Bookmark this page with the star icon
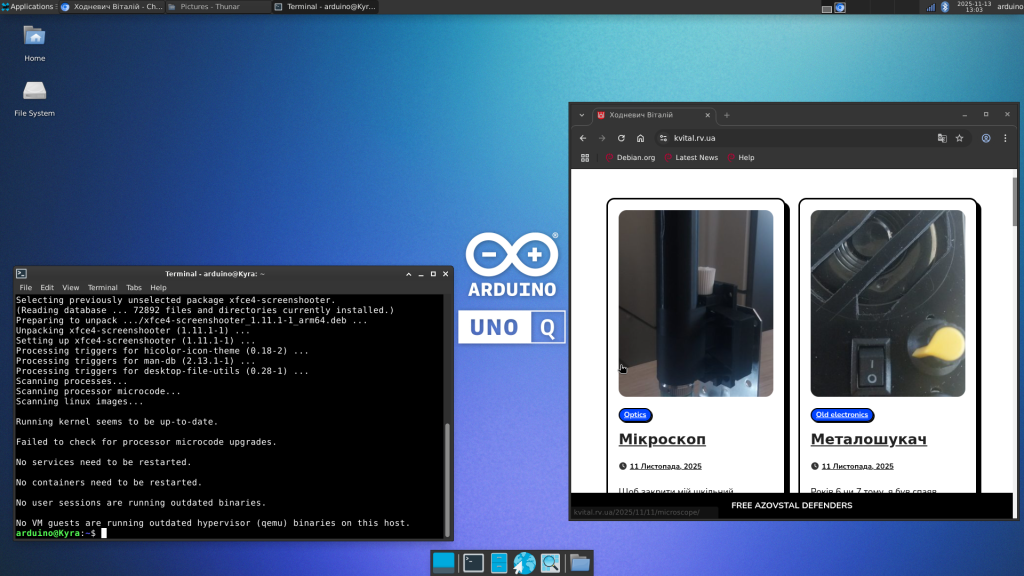 click(x=959, y=138)
